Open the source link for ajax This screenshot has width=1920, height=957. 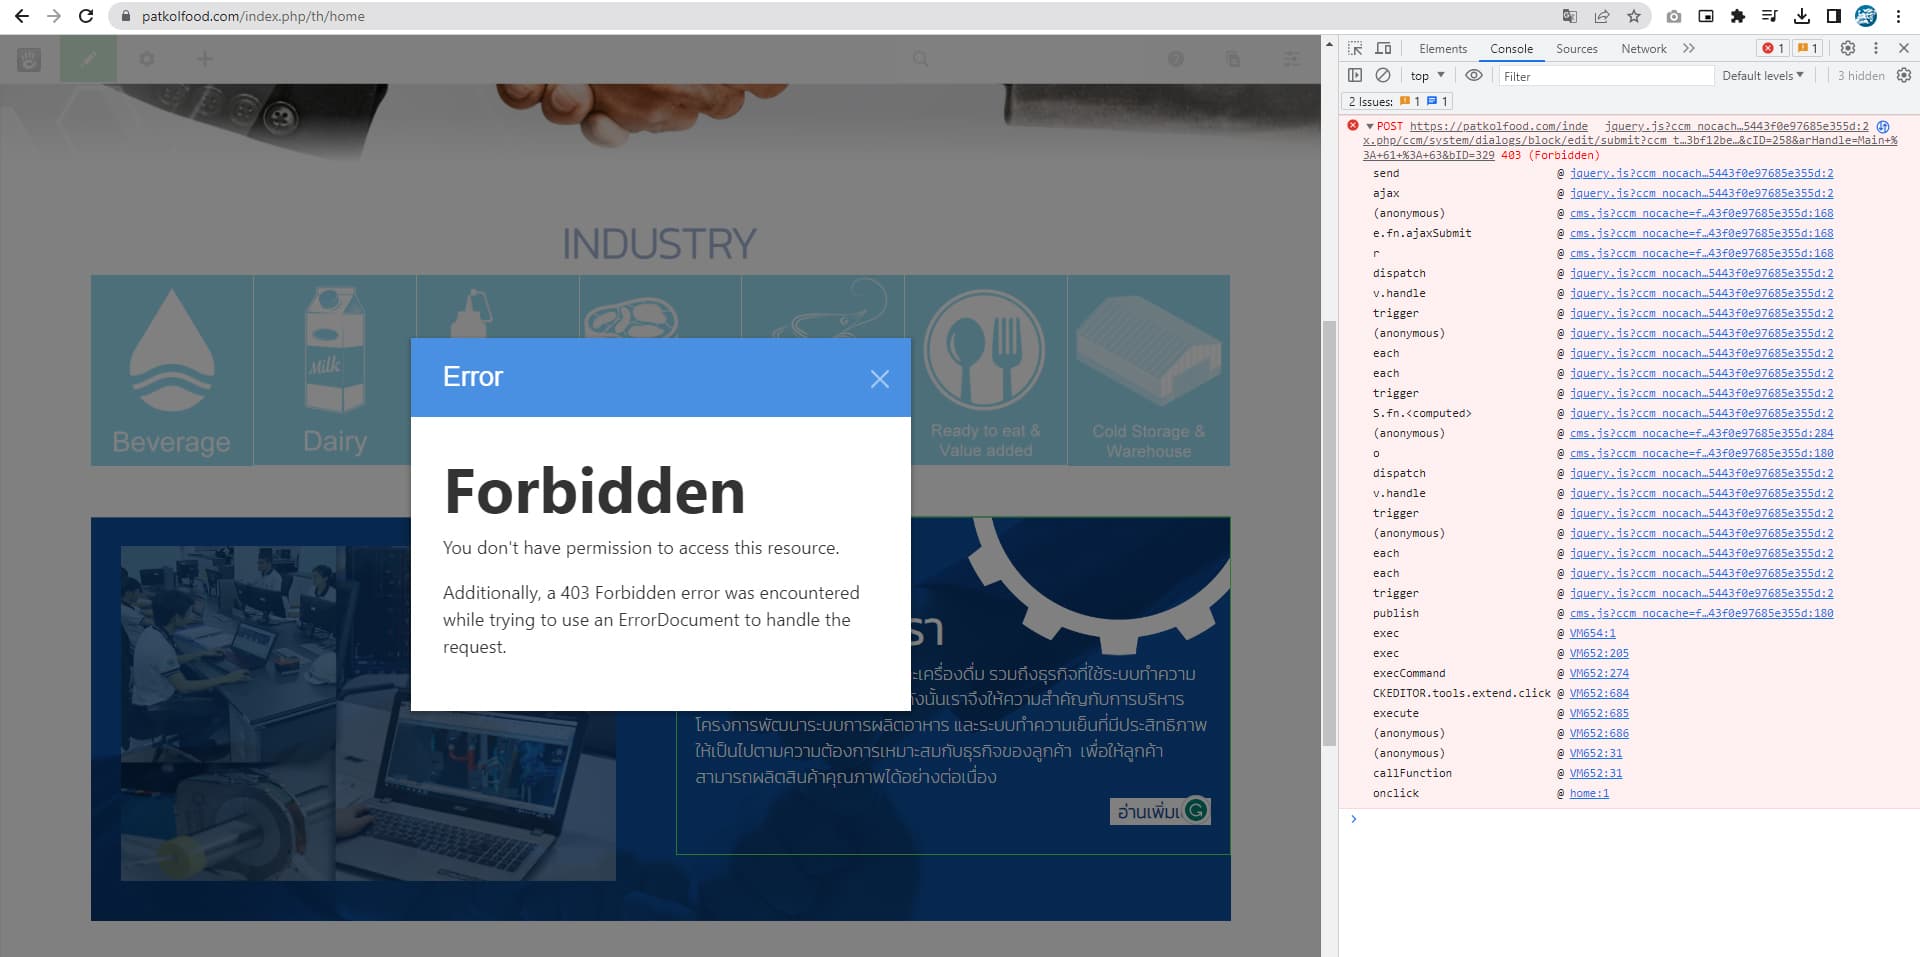click(1701, 193)
